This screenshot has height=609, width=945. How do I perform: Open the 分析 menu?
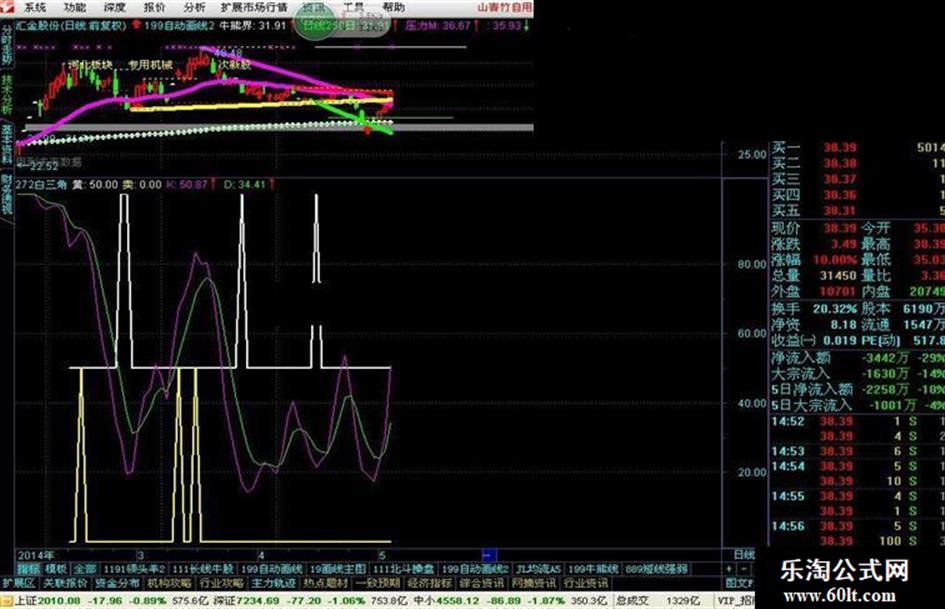tap(194, 7)
